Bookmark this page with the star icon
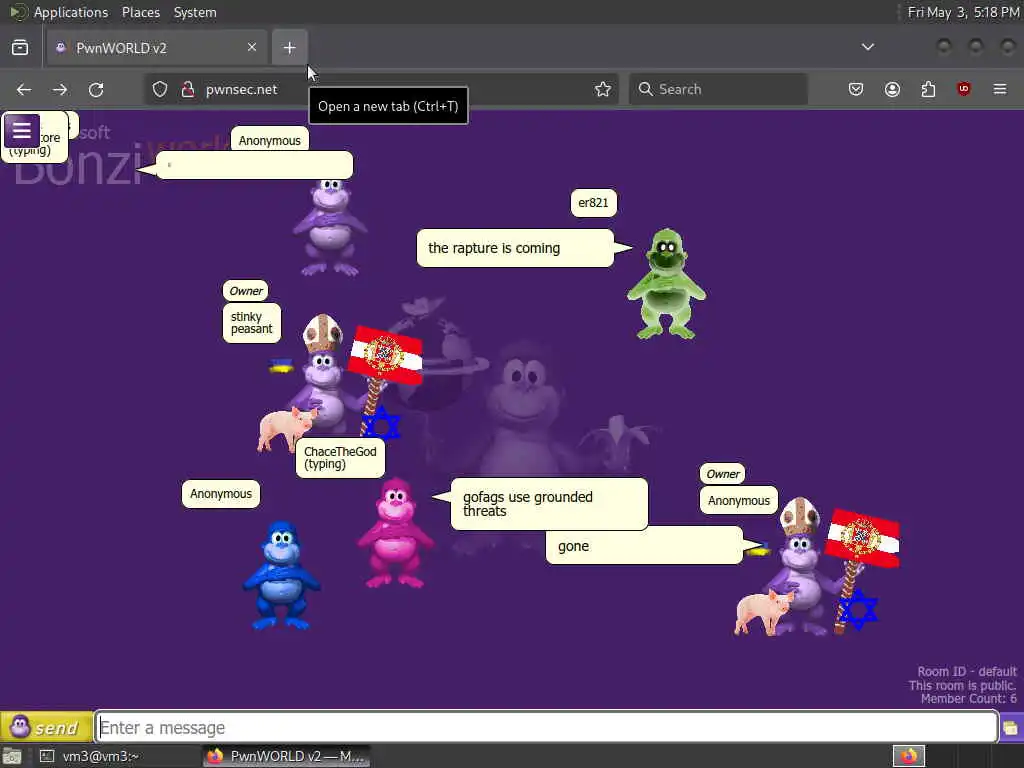 tap(603, 89)
